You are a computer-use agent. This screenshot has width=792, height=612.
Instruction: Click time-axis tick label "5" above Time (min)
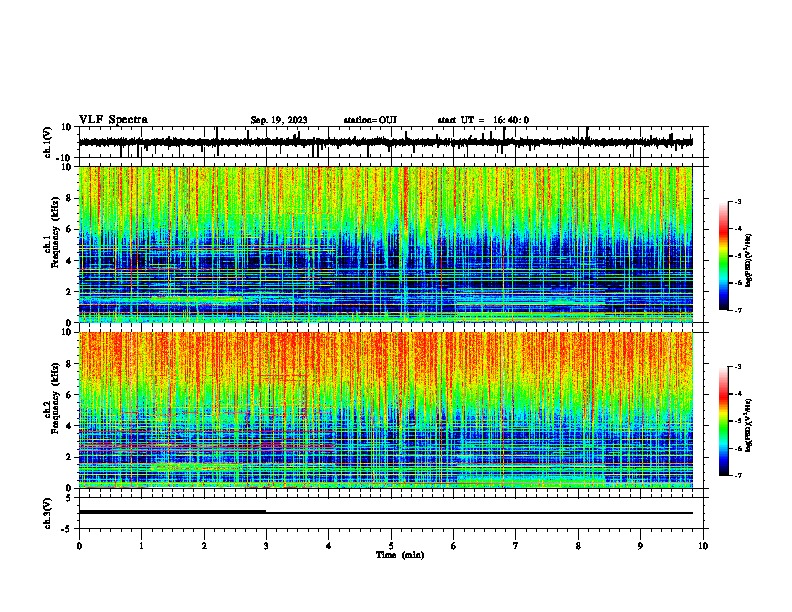(x=391, y=546)
